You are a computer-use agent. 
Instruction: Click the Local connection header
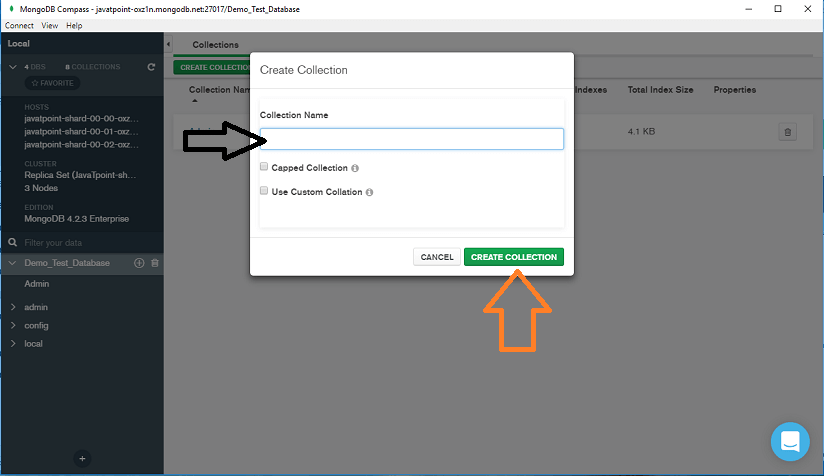pos(18,44)
